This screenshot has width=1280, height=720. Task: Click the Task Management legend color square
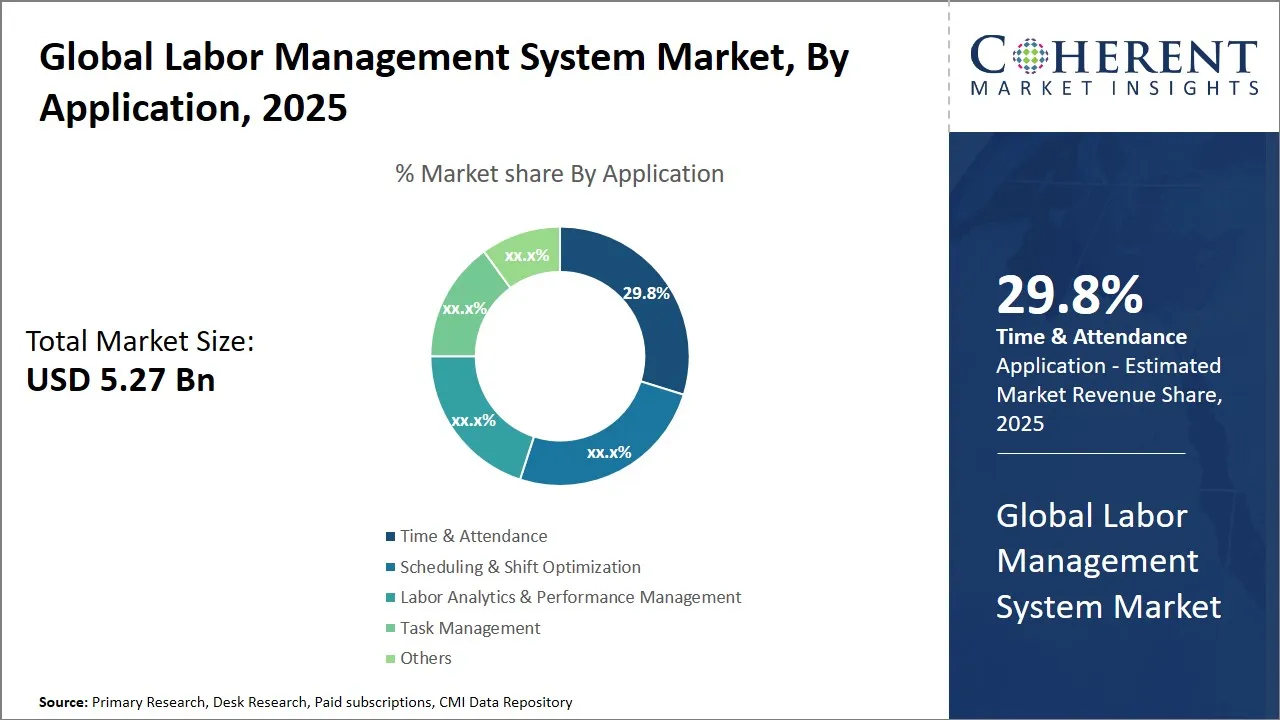[390, 629]
